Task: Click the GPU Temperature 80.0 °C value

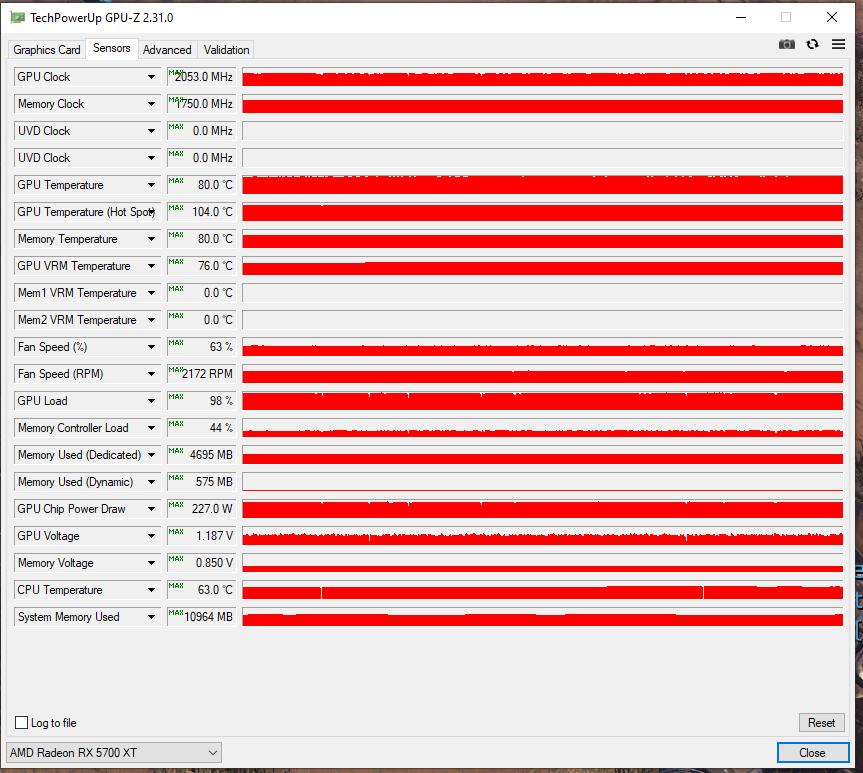Action: click(x=201, y=184)
